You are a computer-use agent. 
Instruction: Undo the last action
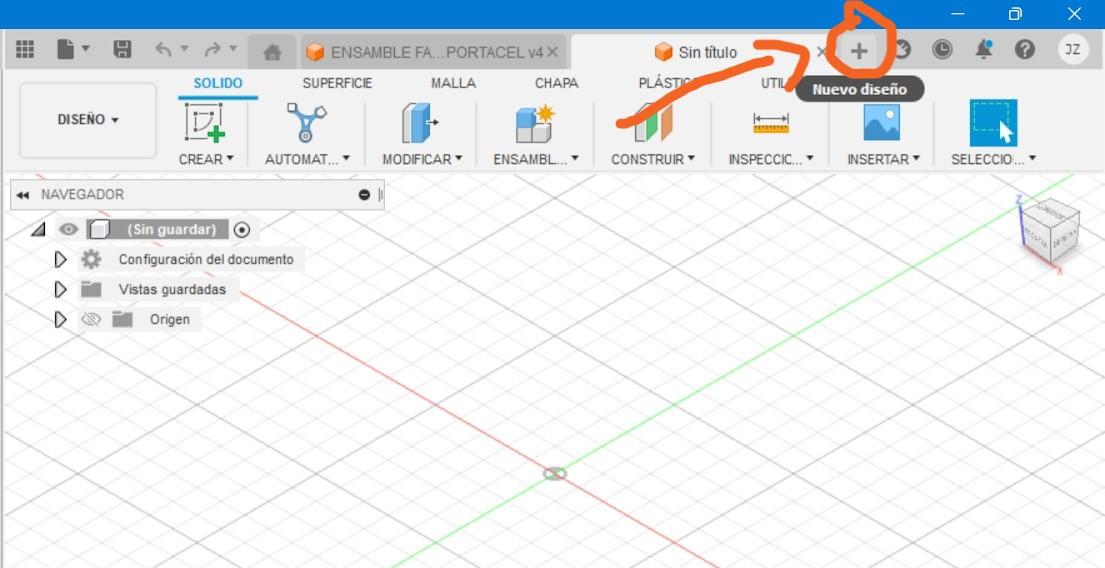click(x=163, y=49)
